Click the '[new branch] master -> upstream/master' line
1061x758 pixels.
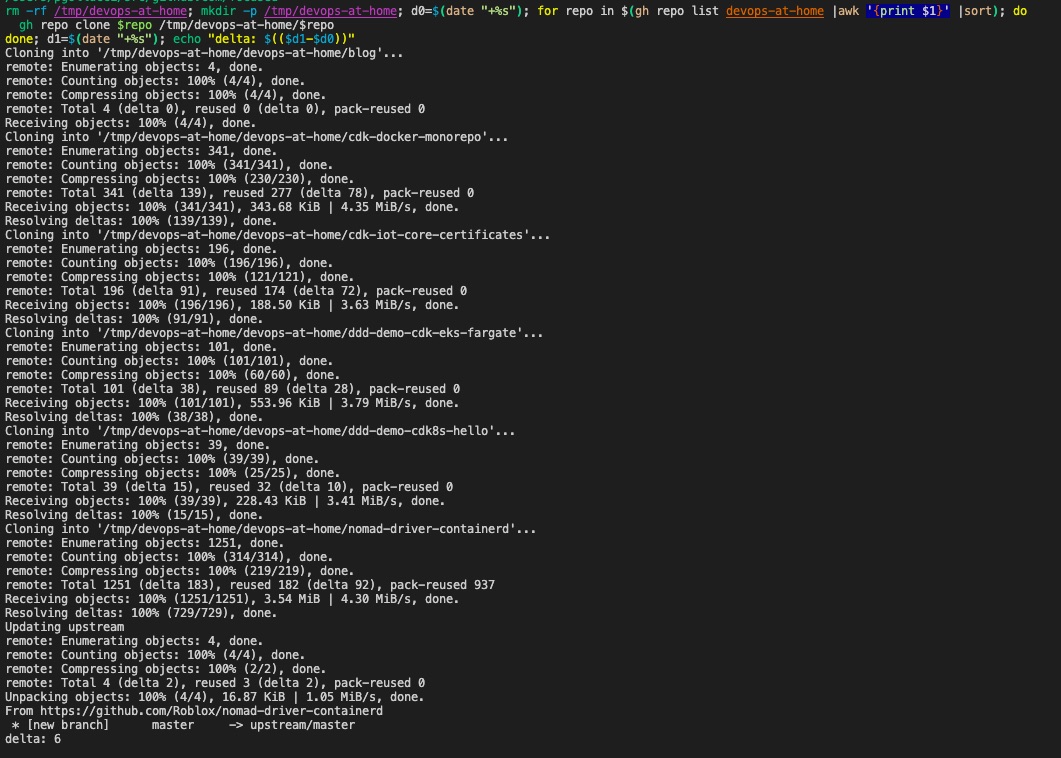pos(183,725)
